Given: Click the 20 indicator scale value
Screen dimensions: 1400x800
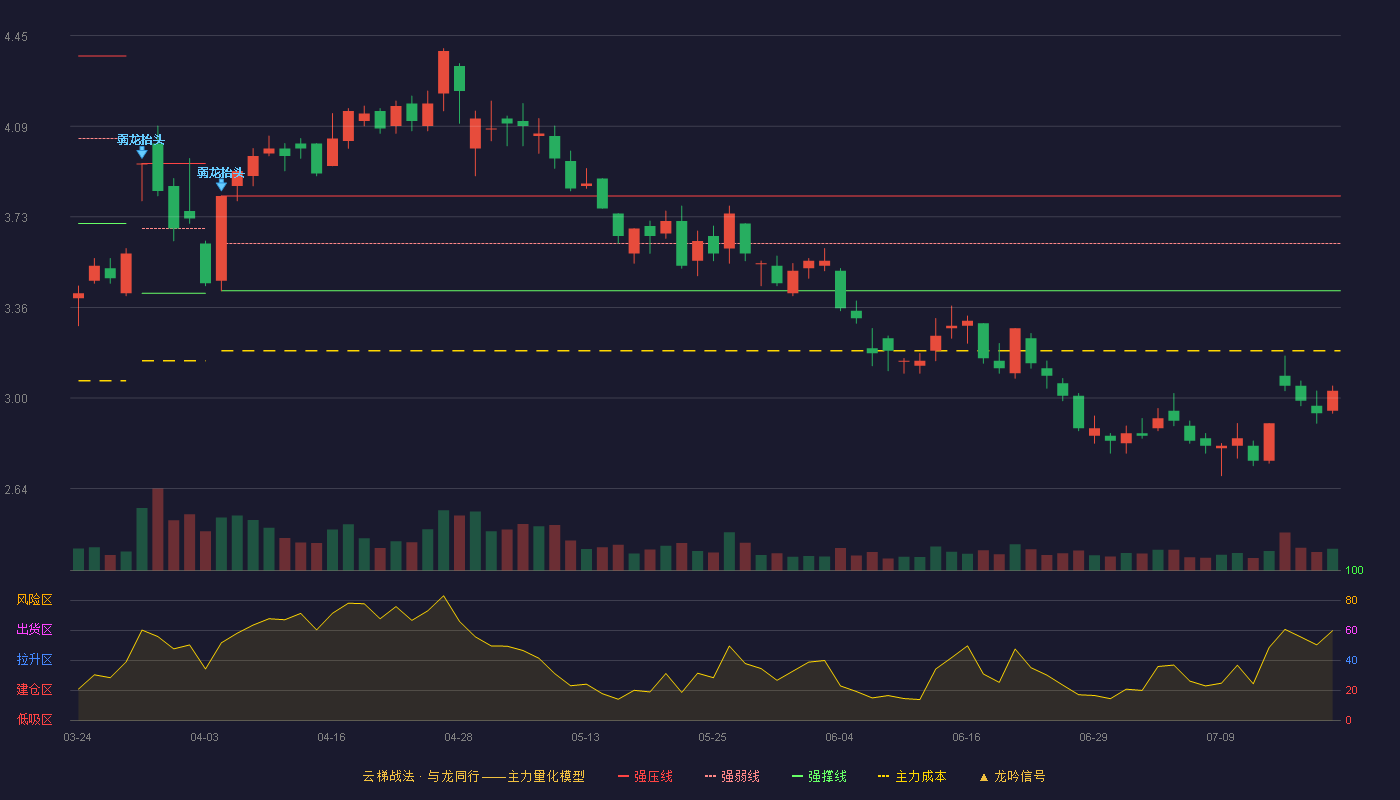Looking at the screenshot, I should [x=1351, y=690].
